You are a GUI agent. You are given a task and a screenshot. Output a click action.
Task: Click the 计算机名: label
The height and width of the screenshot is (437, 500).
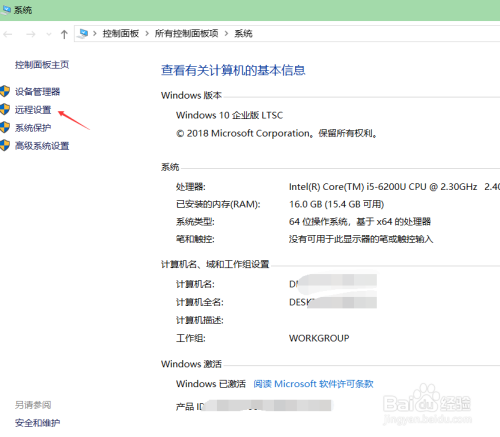point(195,284)
